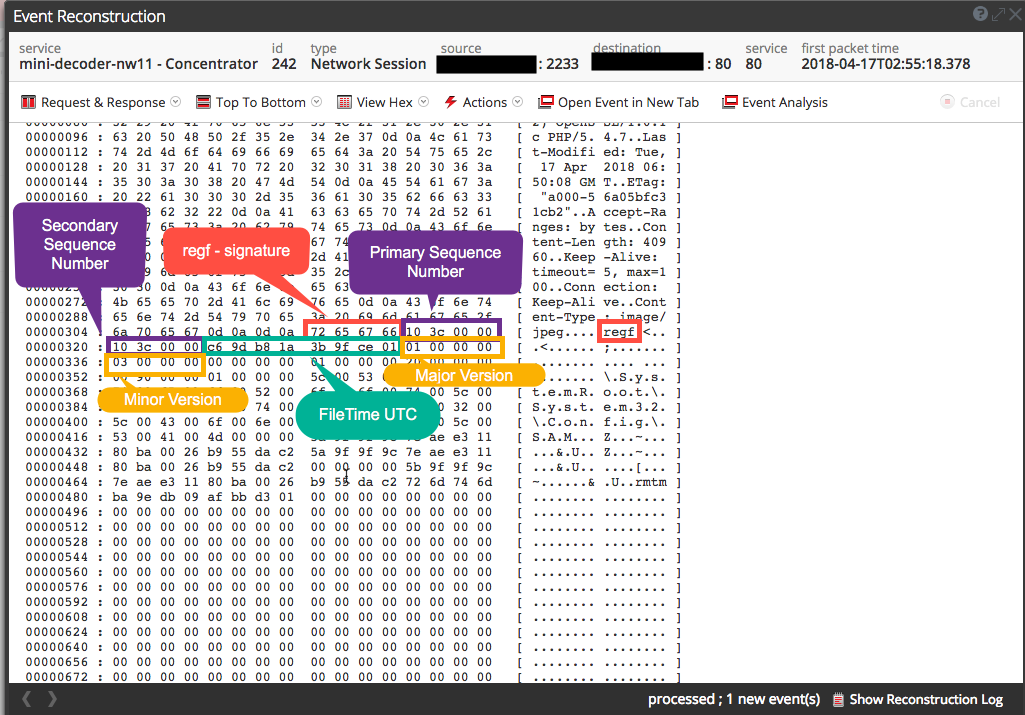1025x715 pixels.
Task: Go to the next event arrow
Action: tap(53, 699)
